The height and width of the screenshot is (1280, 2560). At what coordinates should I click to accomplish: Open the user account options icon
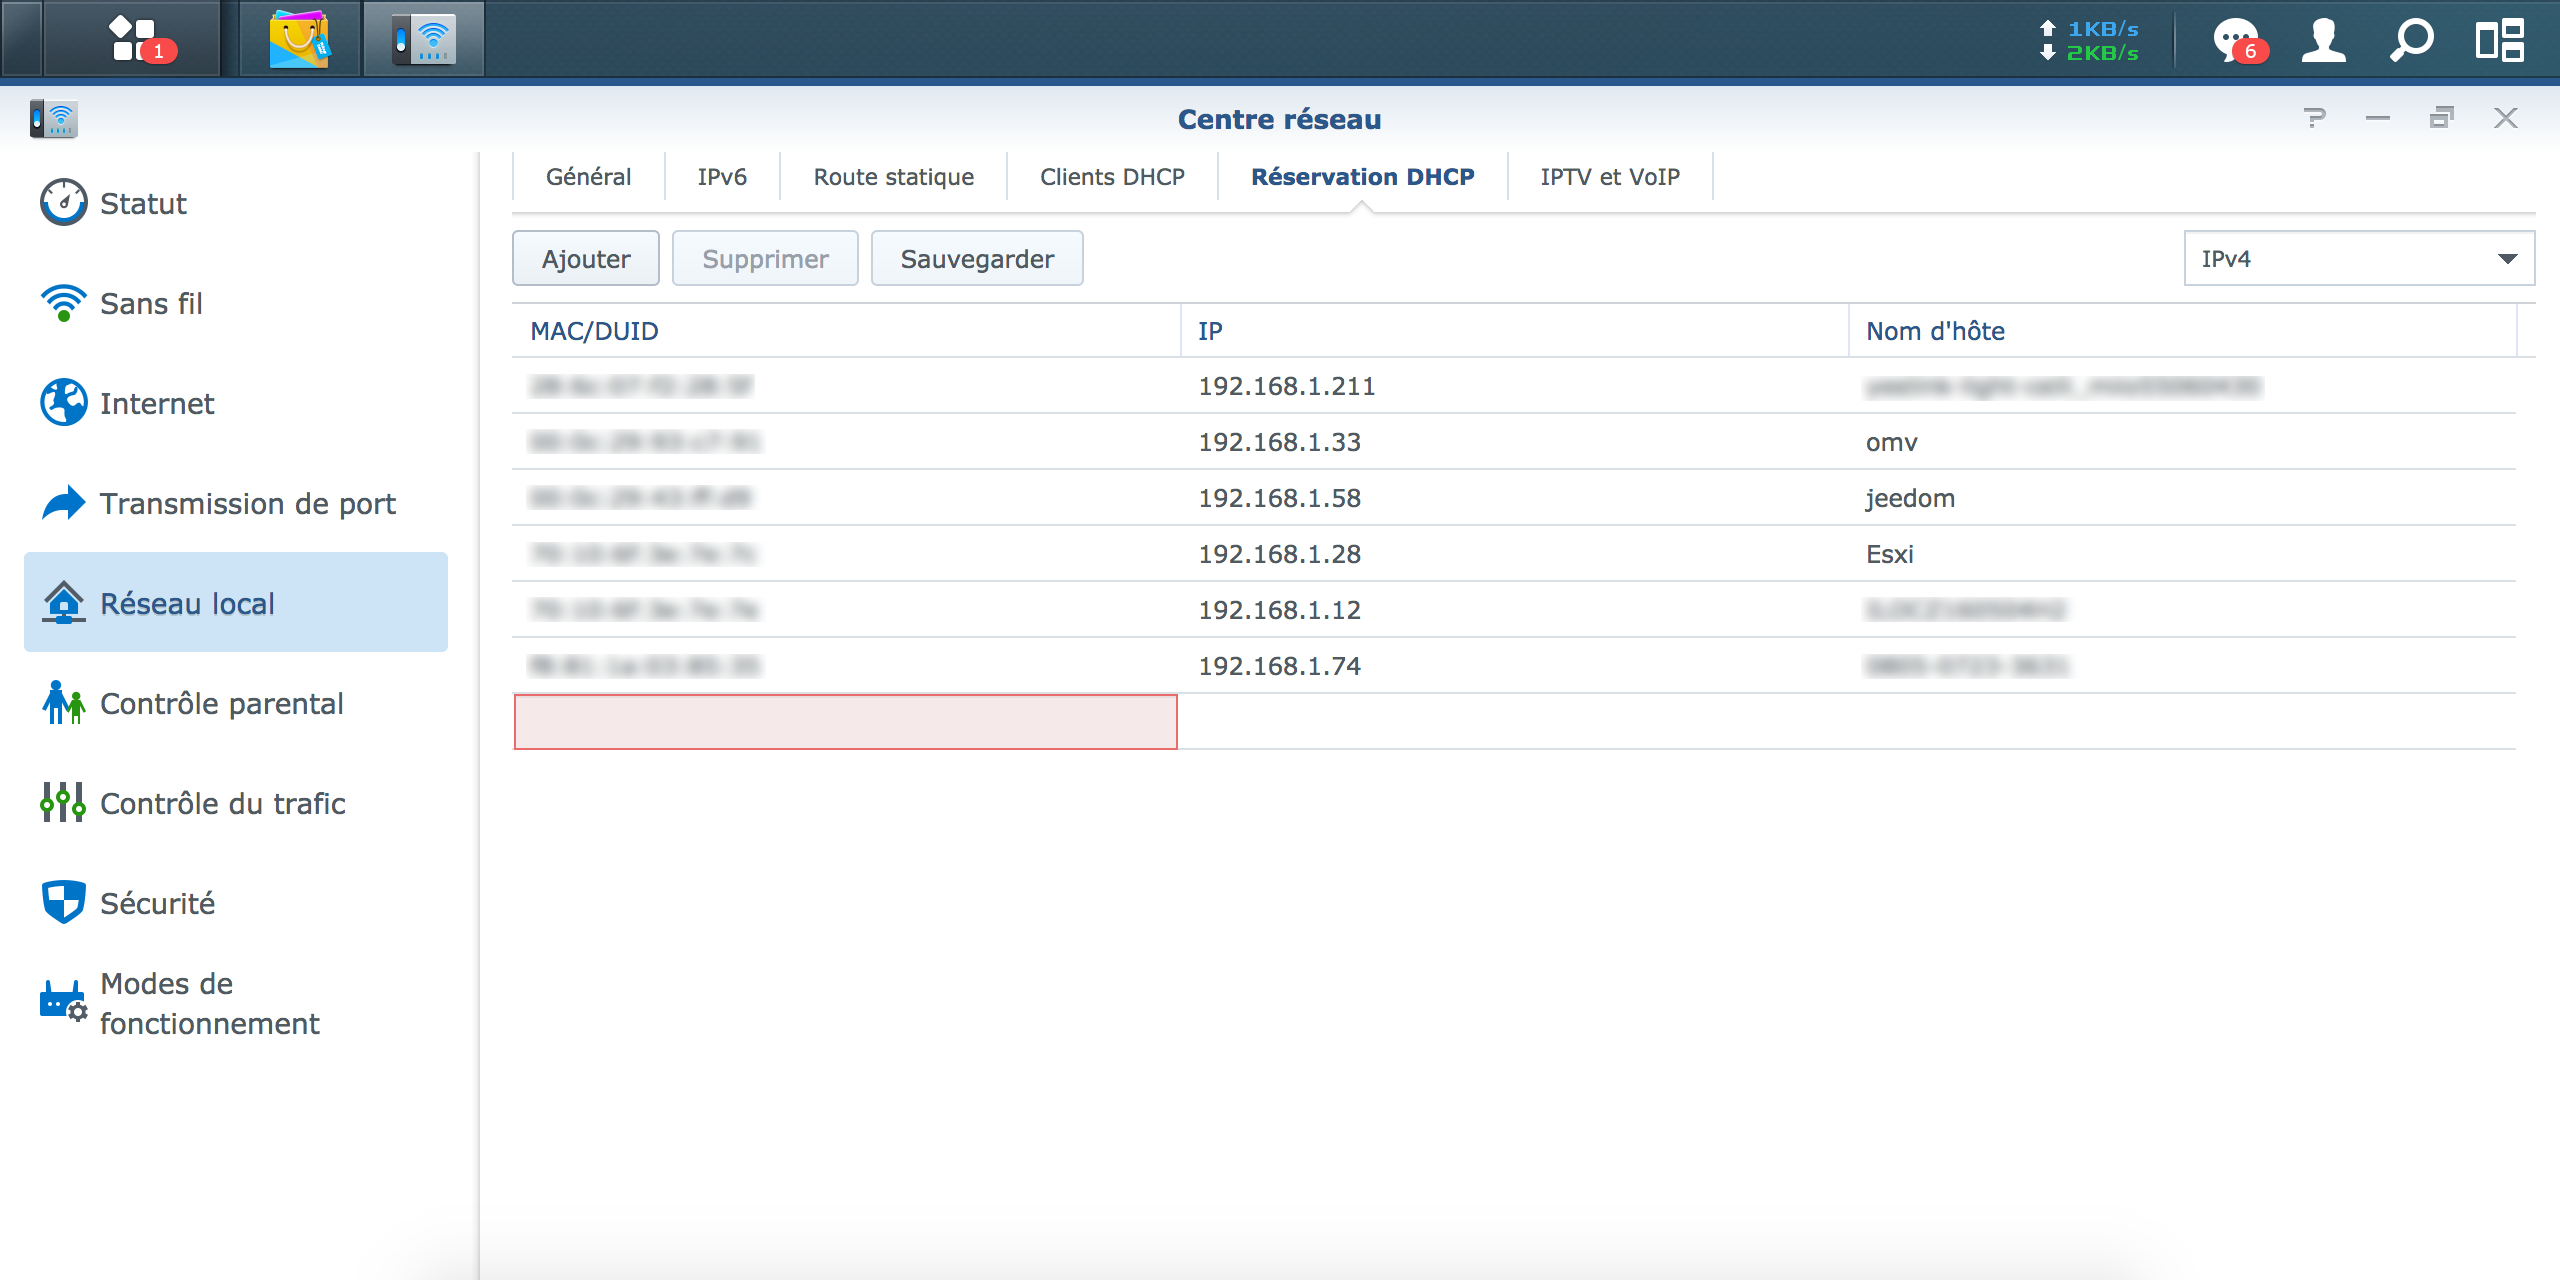point(2323,40)
